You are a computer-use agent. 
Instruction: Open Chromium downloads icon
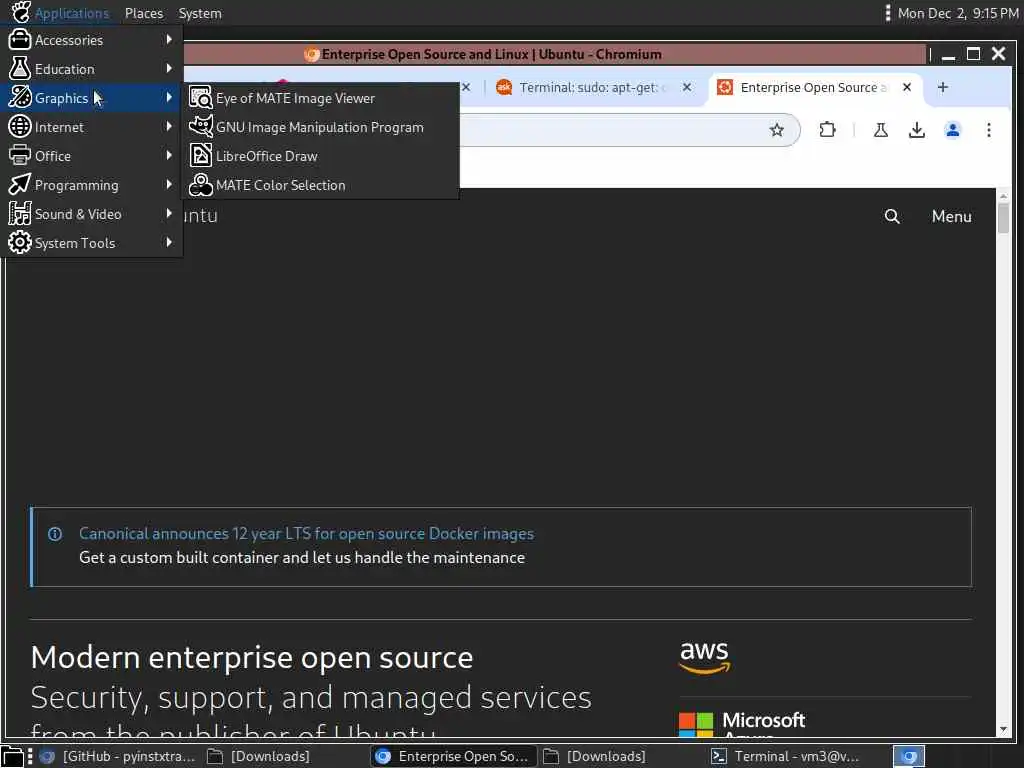pos(916,130)
